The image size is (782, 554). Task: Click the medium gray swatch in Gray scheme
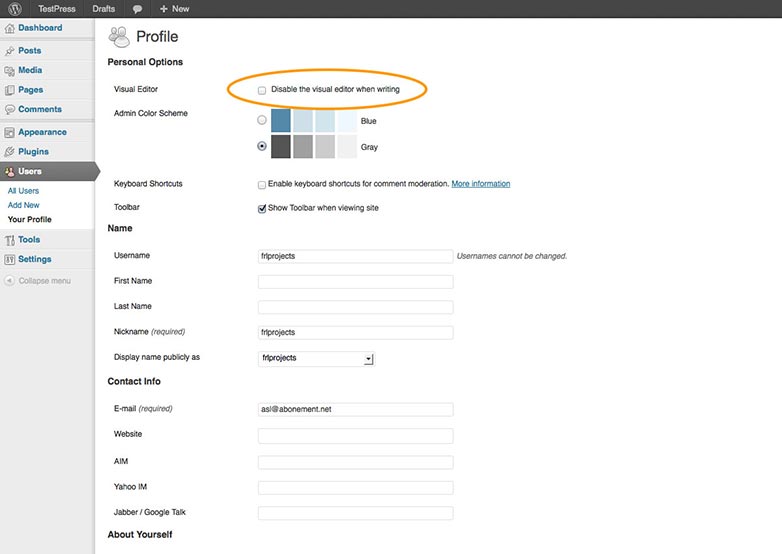tap(303, 147)
